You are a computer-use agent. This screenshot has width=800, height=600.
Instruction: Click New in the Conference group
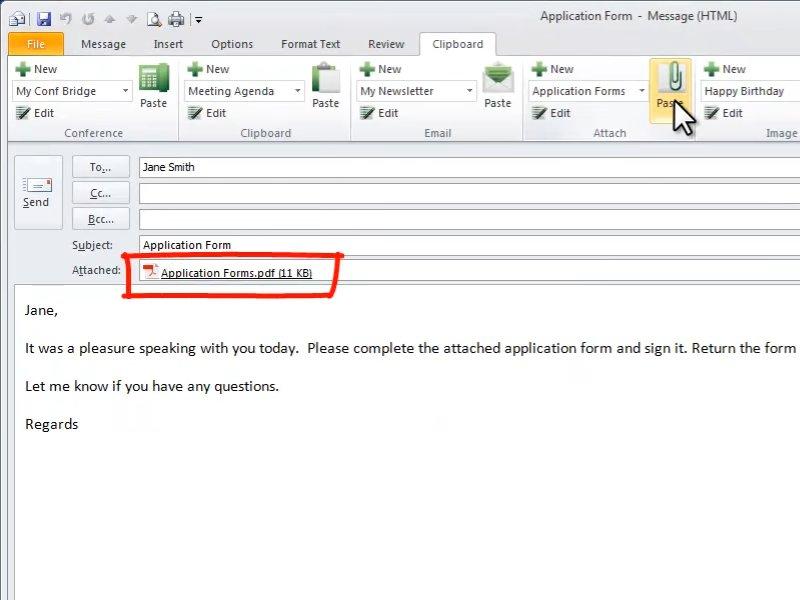pos(36,69)
